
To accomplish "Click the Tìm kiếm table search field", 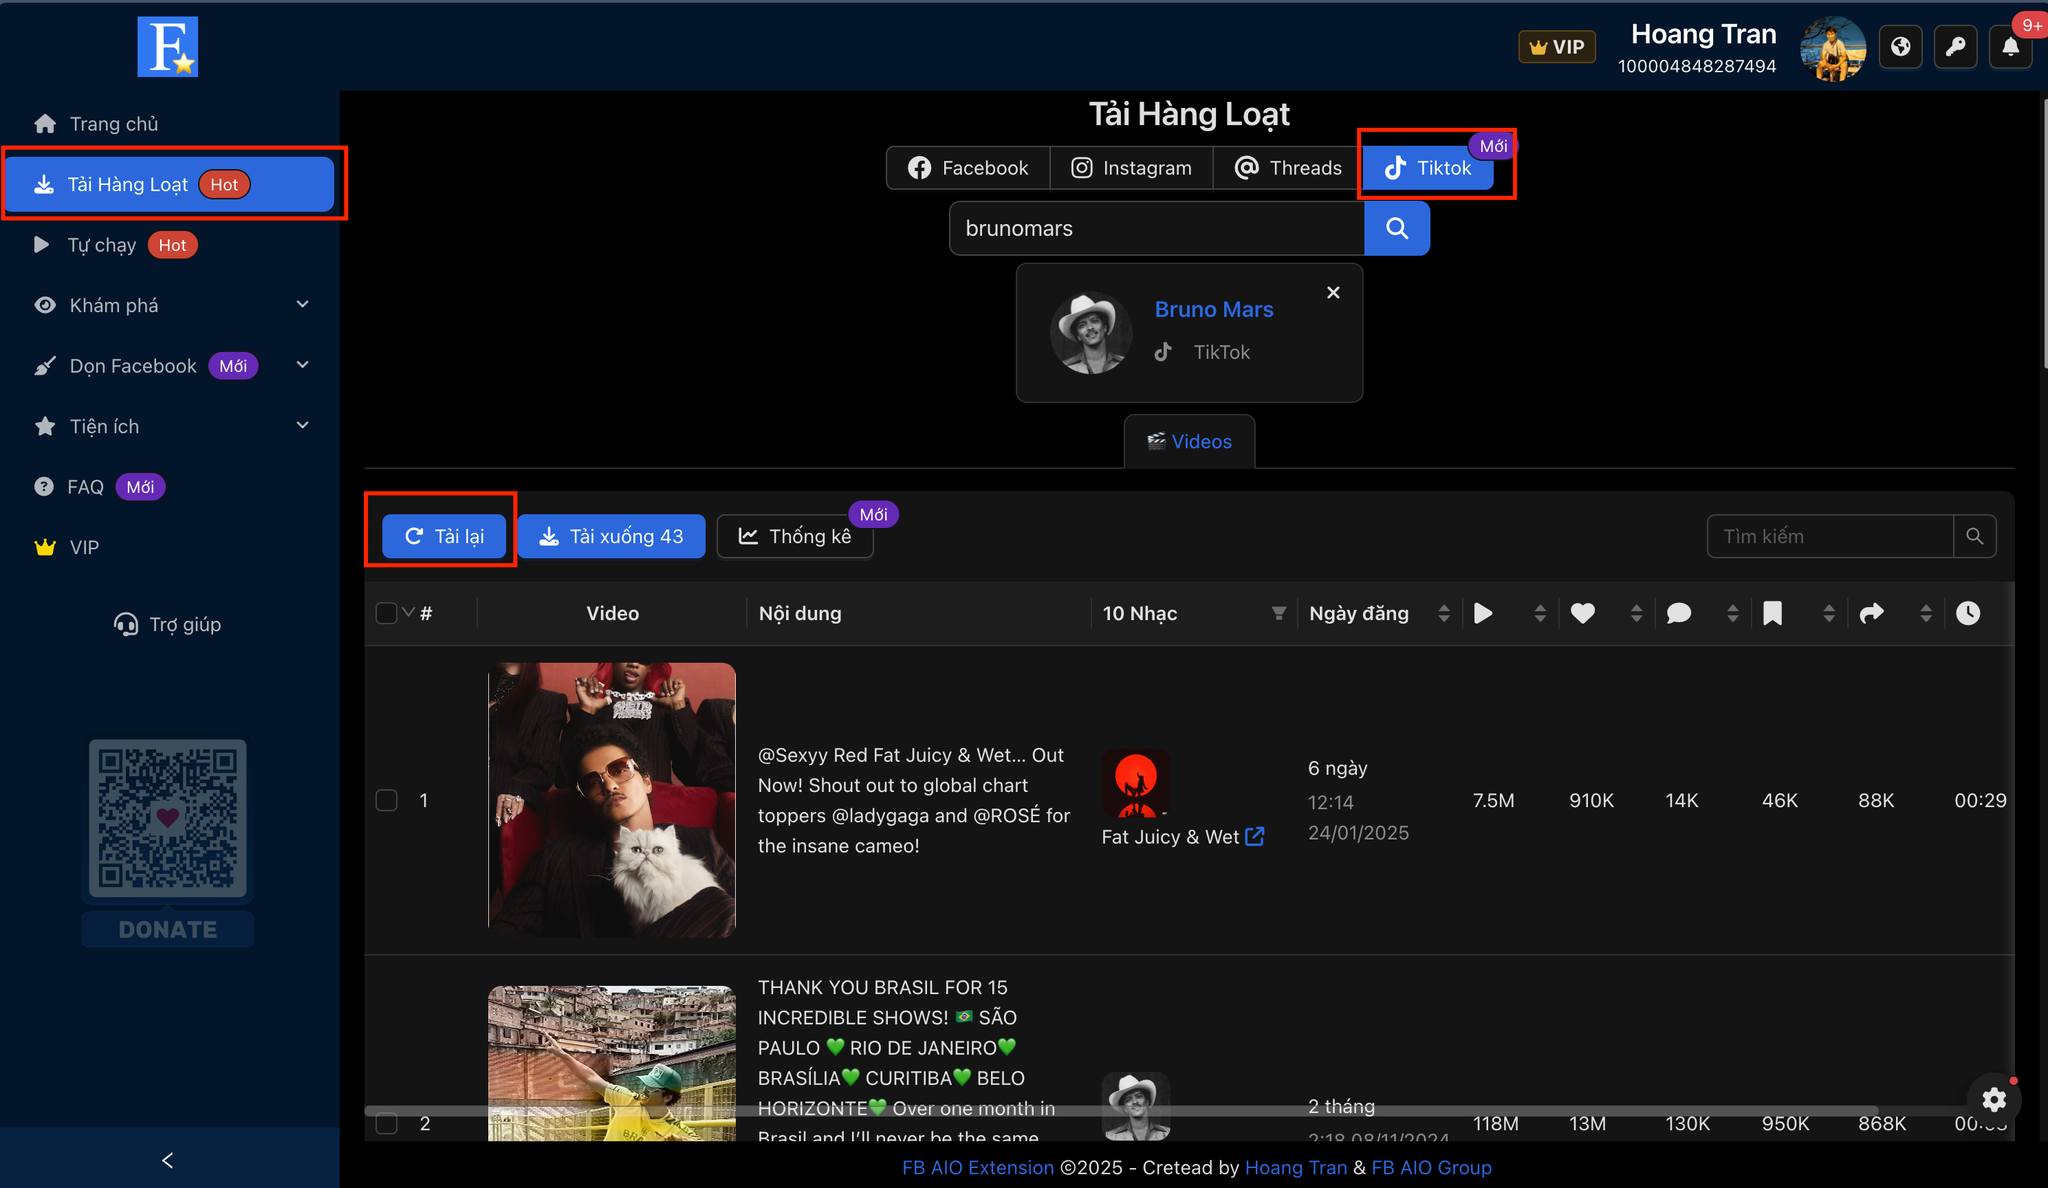I will point(1830,536).
